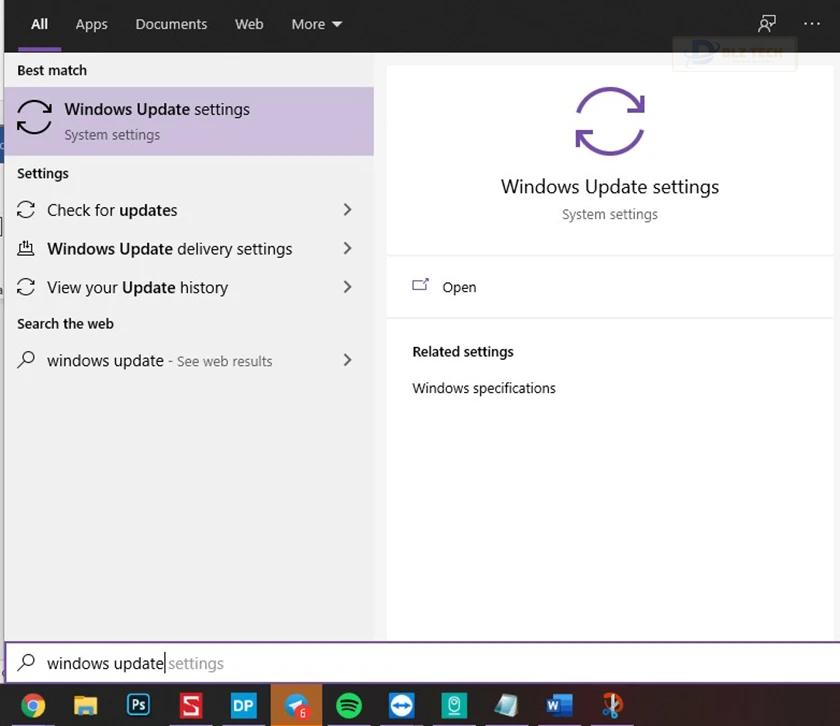Click Open in the preview pane
This screenshot has height=726, width=840.
tap(610, 287)
